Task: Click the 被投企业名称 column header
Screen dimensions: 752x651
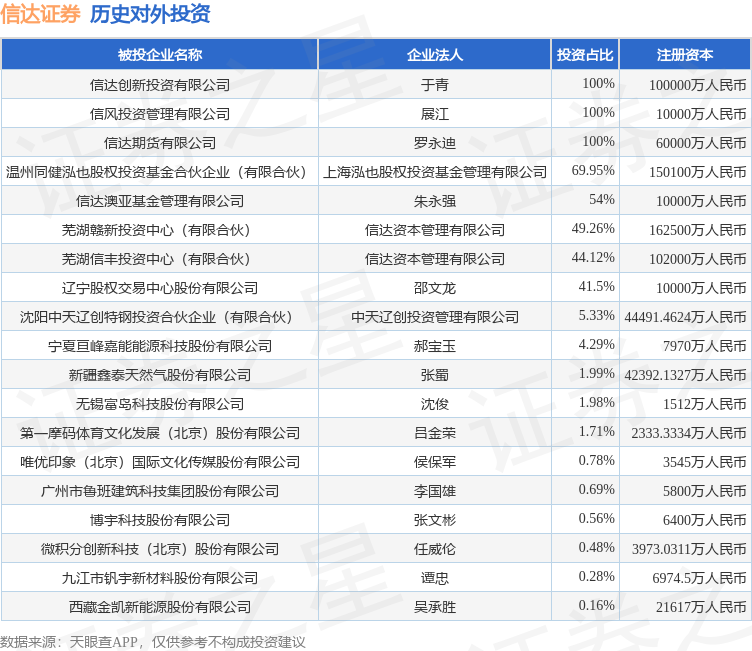Action: (160, 55)
